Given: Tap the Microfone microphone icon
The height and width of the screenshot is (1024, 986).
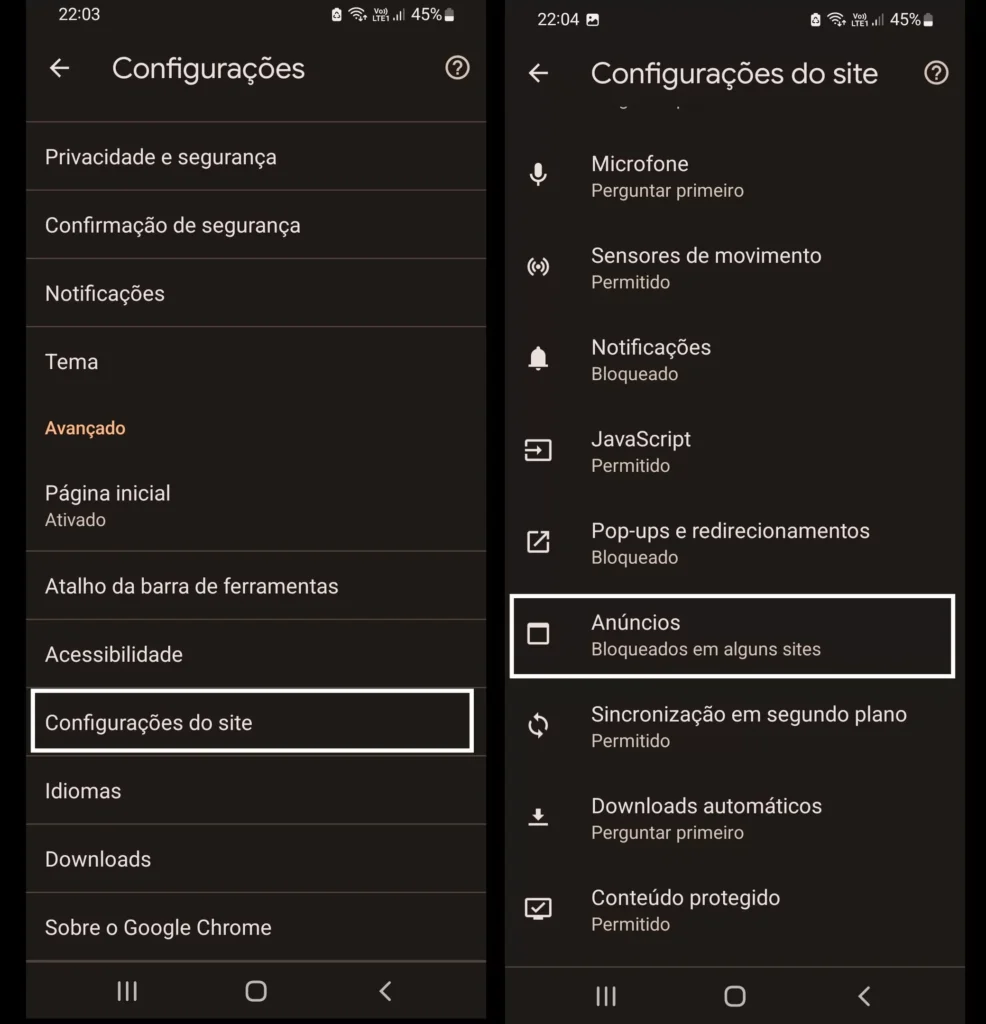Looking at the screenshot, I should (538, 175).
